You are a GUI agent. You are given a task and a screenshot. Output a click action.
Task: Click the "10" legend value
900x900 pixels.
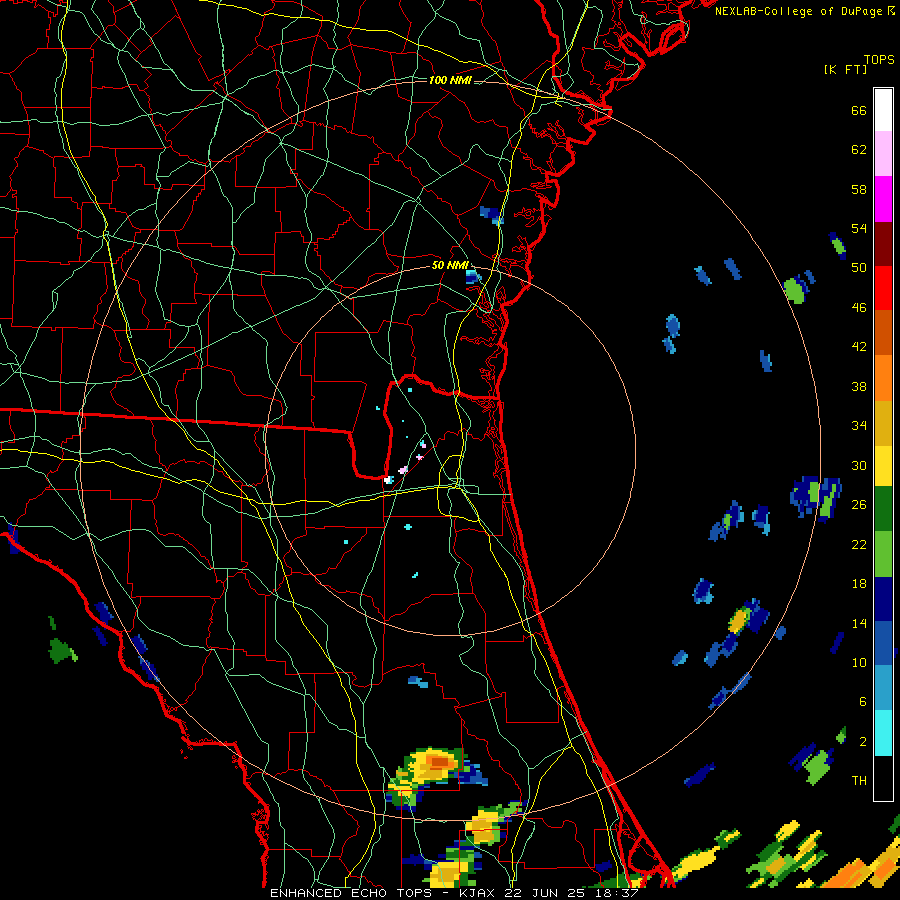tap(859, 663)
